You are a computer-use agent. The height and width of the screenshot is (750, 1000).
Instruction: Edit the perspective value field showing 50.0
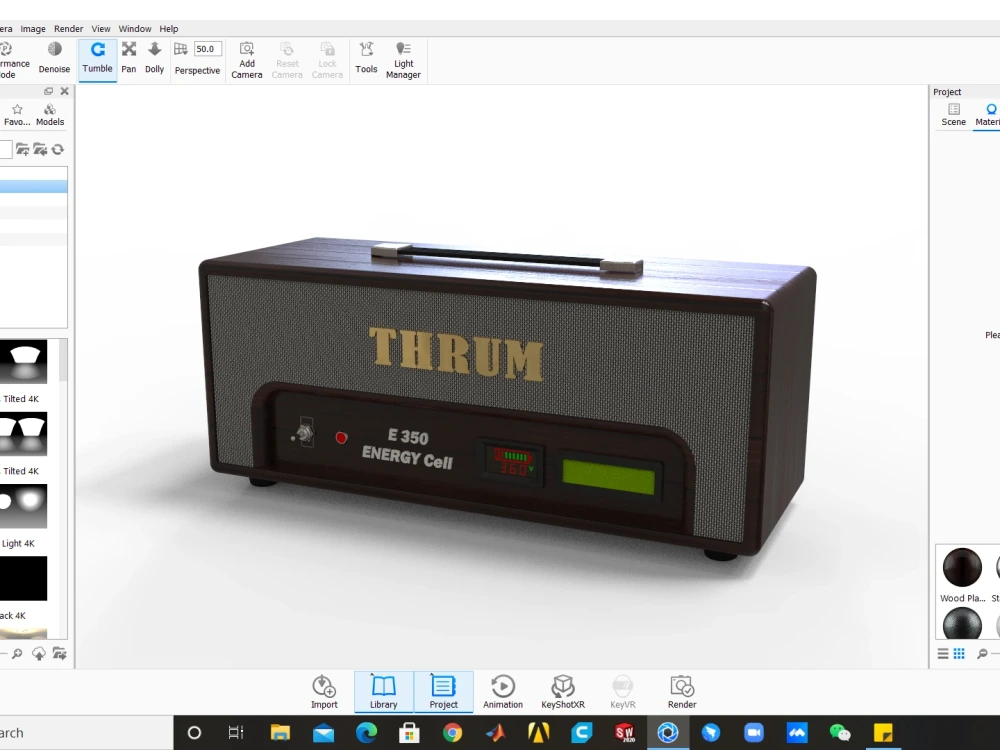point(208,48)
